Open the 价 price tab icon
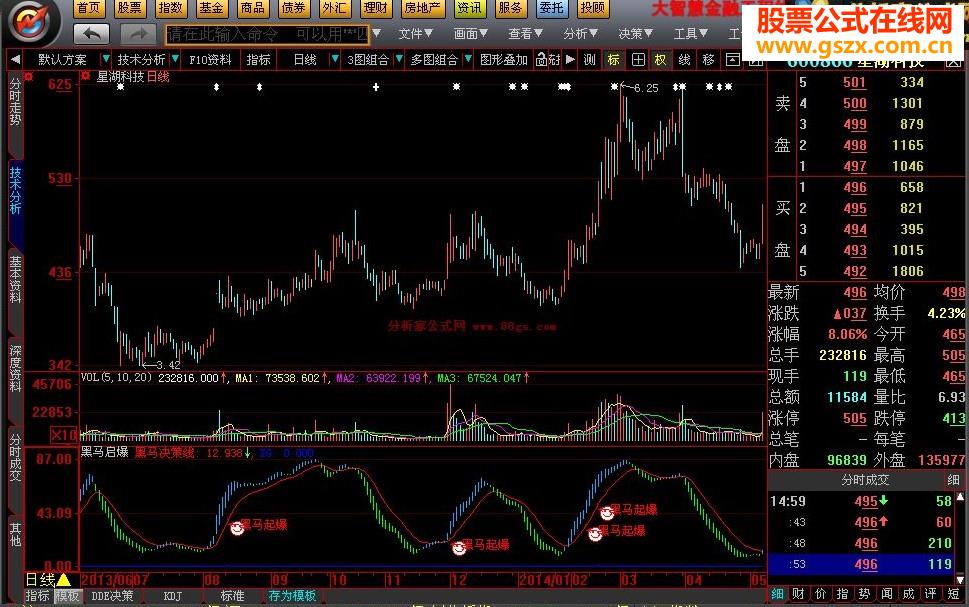Viewport: 969px width, 607px height. click(x=820, y=594)
